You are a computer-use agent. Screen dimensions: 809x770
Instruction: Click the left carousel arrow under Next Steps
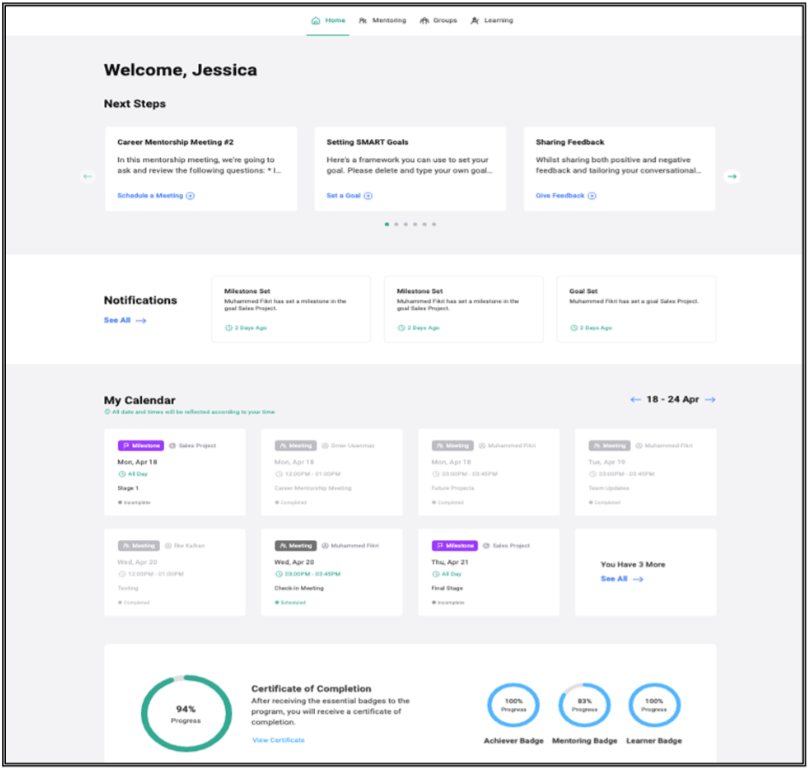pos(88,176)
